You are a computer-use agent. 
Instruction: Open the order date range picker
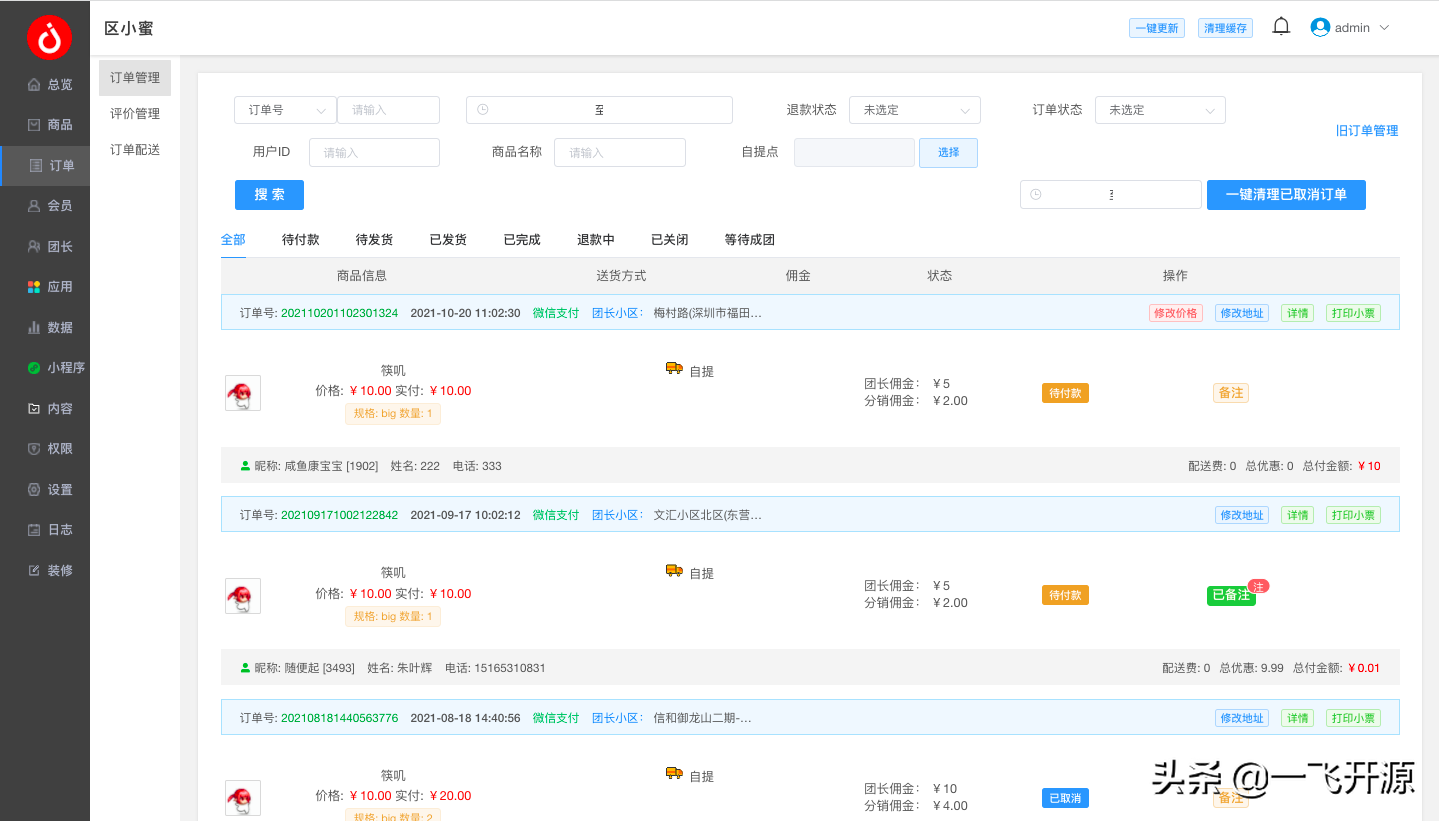[x=599, y=110]
